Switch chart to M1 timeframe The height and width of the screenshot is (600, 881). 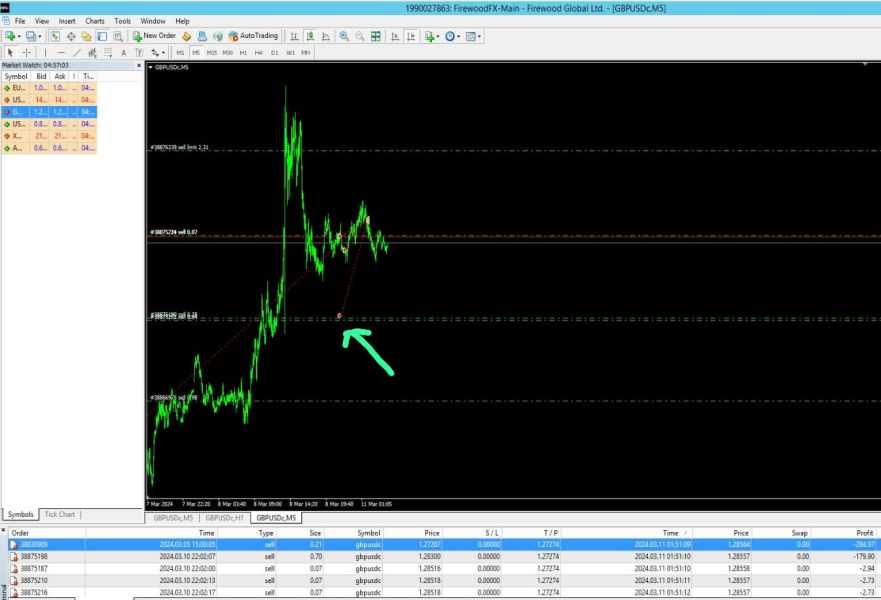click(x=180, y=52)
